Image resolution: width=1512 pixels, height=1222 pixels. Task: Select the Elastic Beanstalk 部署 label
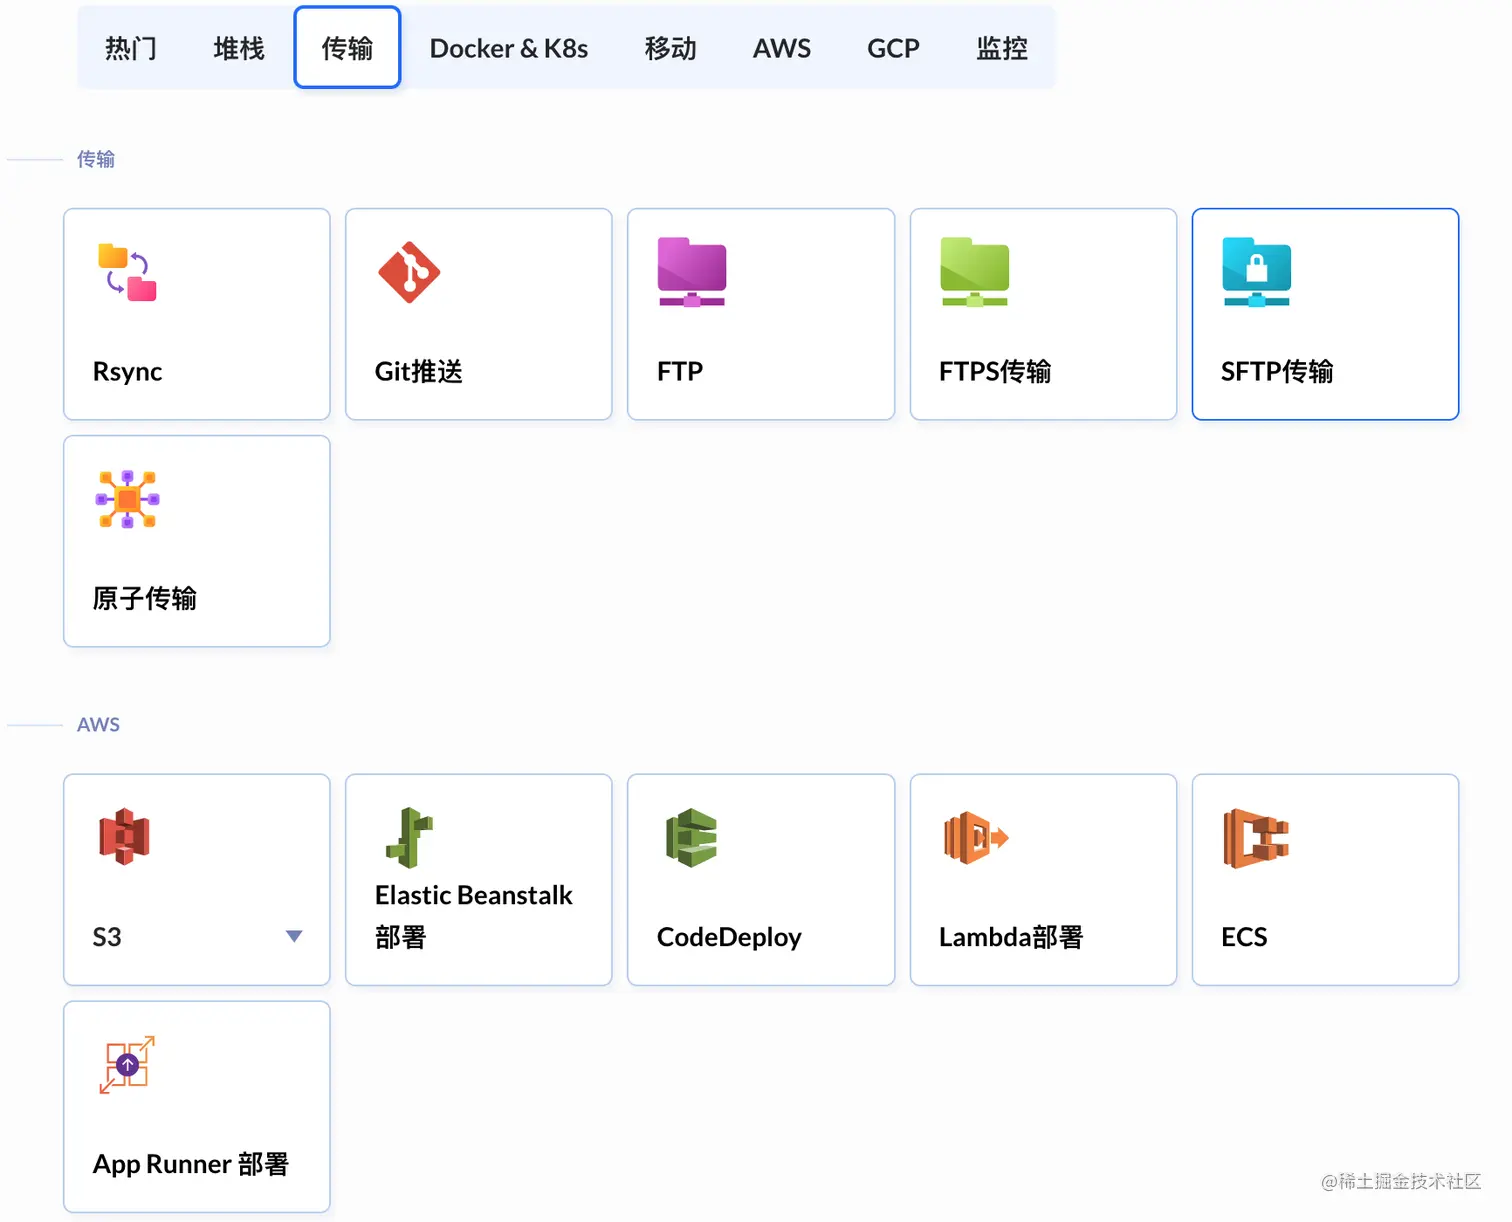pos(474,916)
